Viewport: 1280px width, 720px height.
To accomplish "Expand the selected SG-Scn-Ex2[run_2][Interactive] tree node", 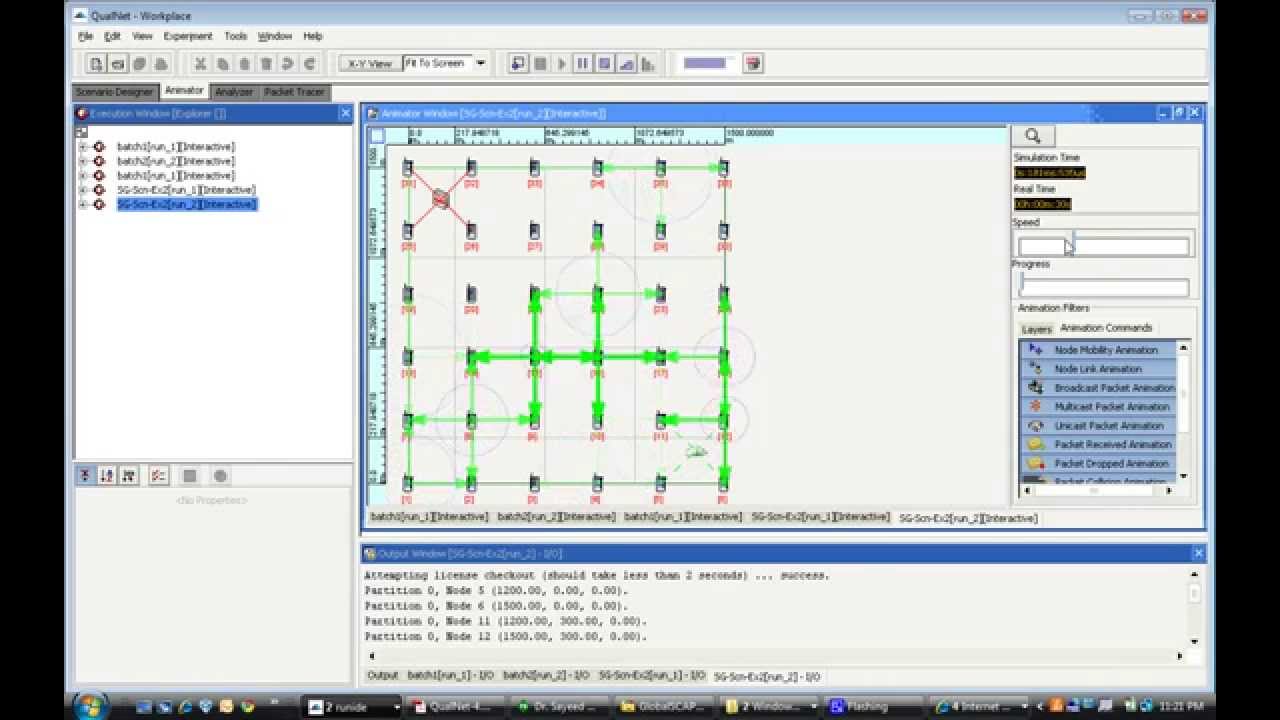I will coord(82,205).
